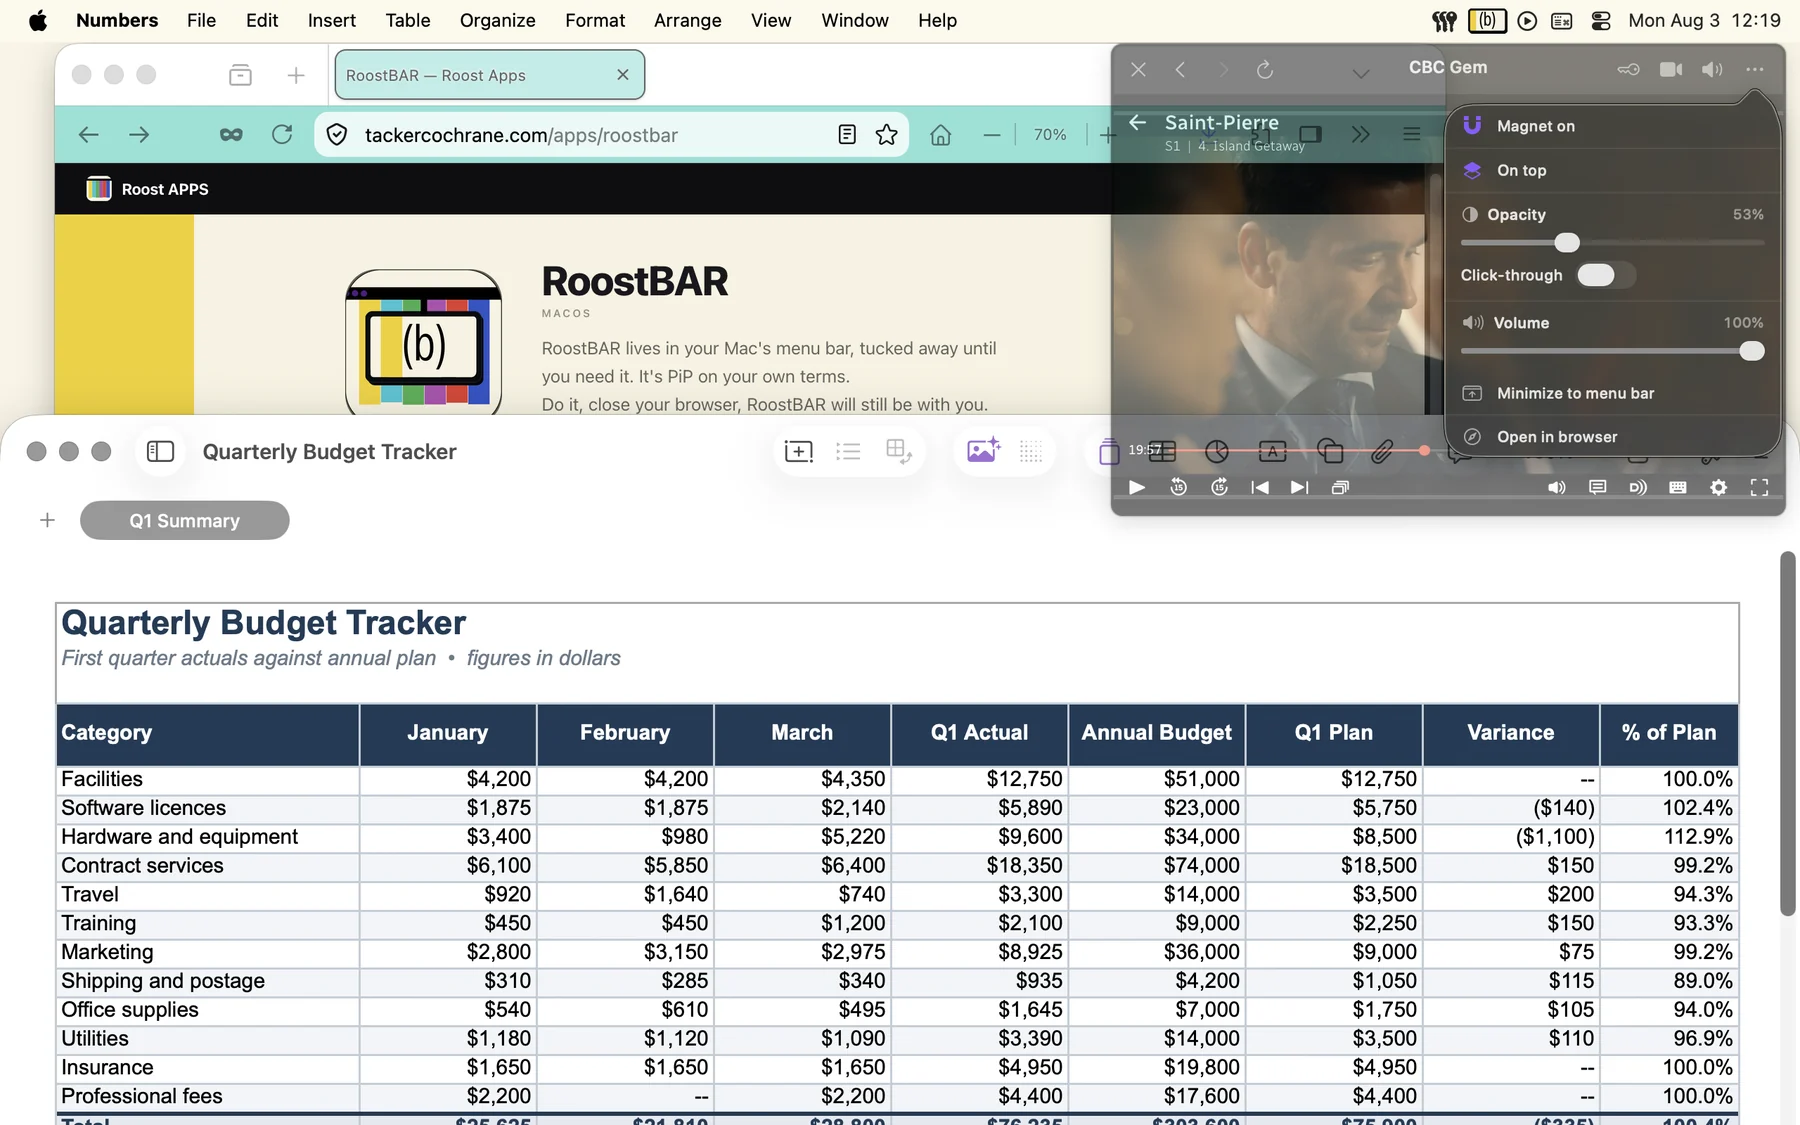Select the Q1 Summary sheet tab
Image resolution: width=1800 pixels, height=1125 pixels.
click(185, 520)
